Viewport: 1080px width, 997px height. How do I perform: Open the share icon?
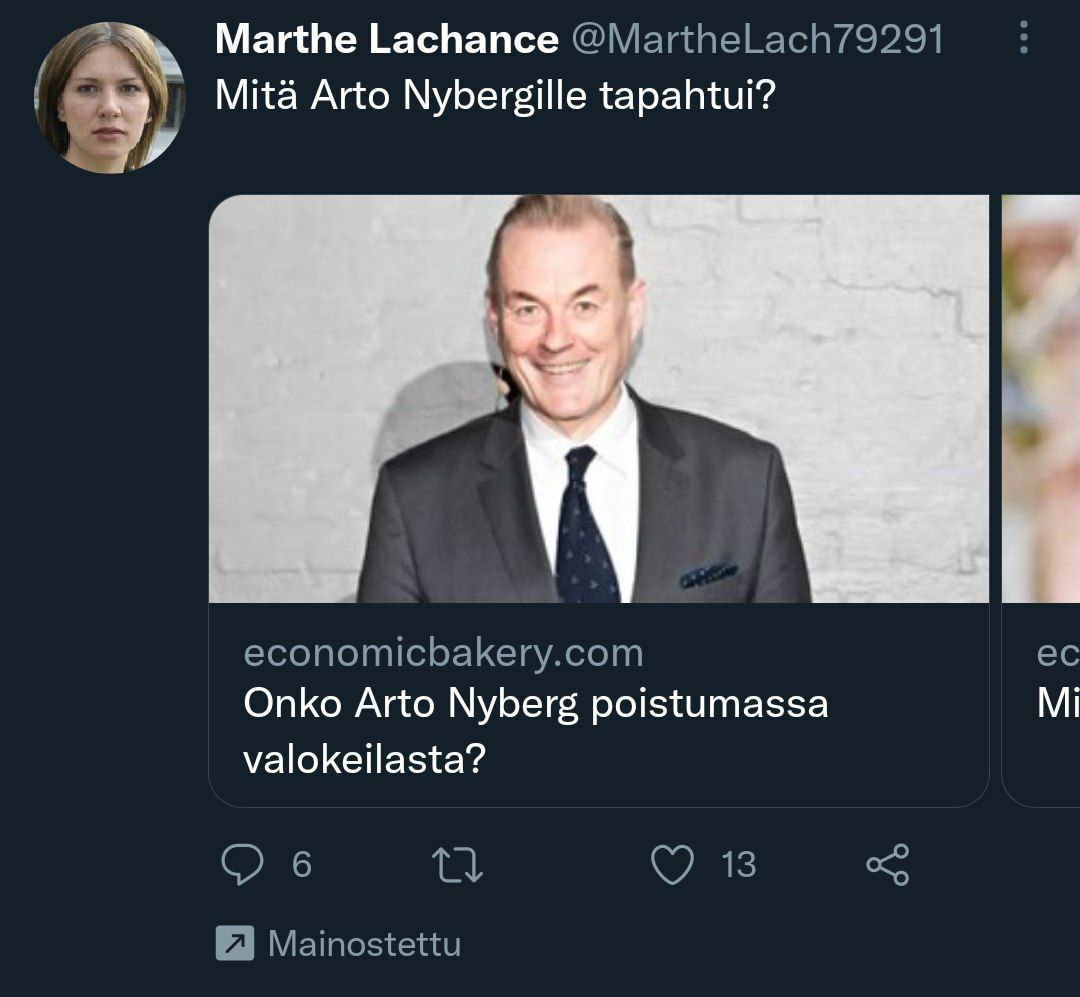tap(887, 864)
